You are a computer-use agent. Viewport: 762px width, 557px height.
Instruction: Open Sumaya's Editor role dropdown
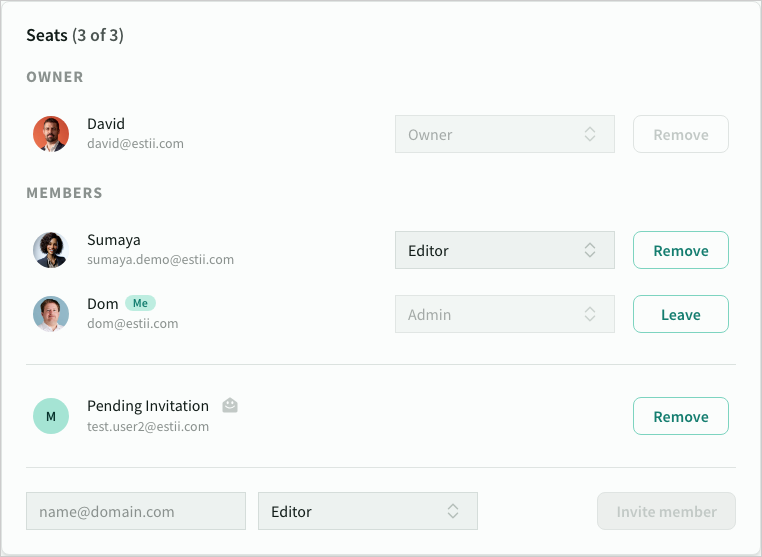(504, 251)
